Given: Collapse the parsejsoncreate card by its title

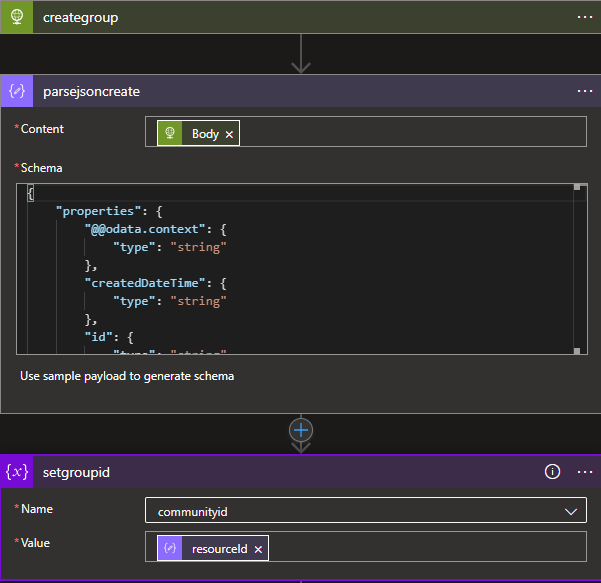Looking at the screenshot, I should 92,91.
